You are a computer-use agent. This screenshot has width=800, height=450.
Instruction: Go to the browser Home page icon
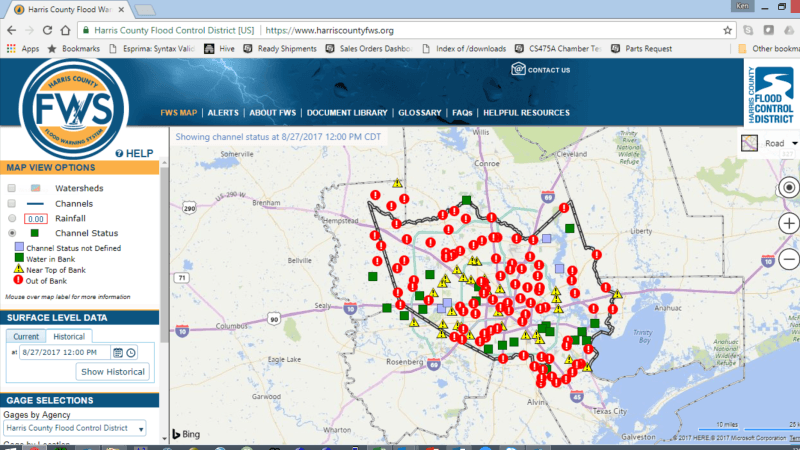click(65, 30)
